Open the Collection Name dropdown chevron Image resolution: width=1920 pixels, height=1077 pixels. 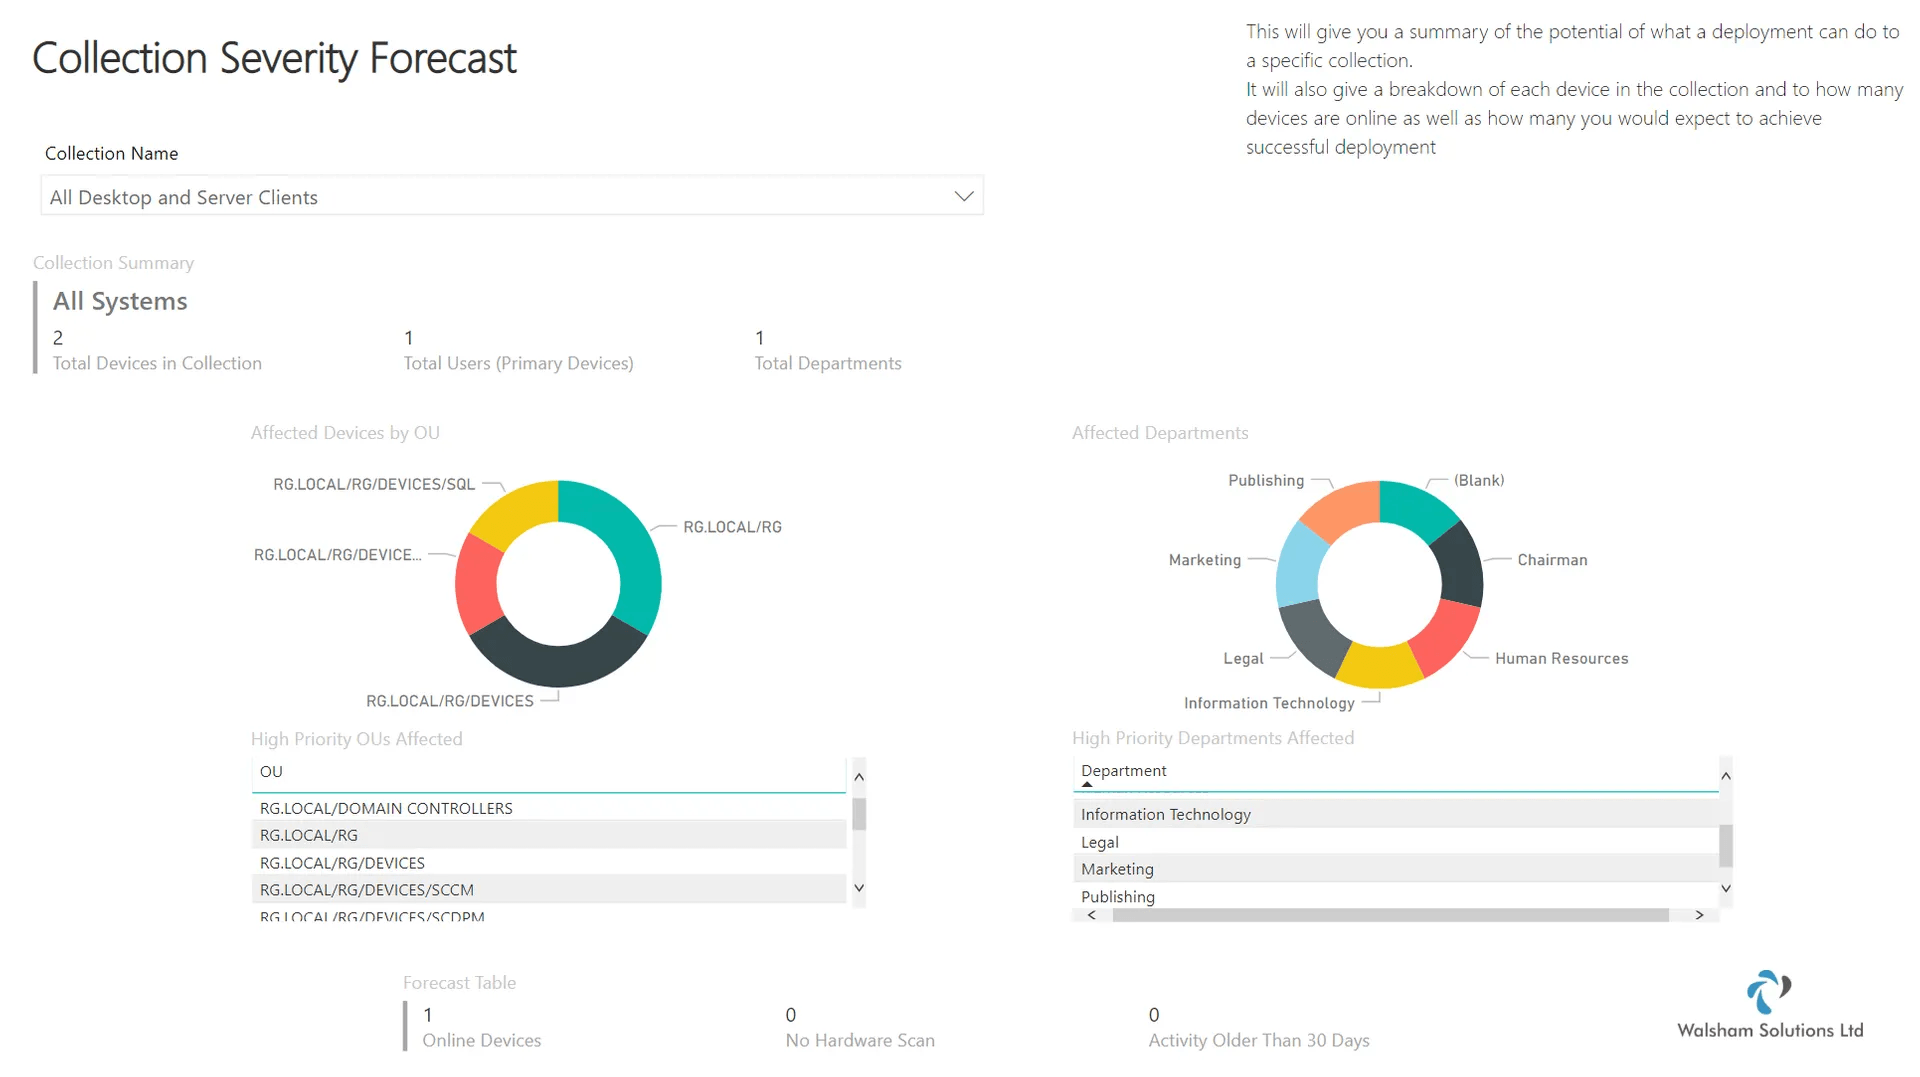(x=963, y=197)
